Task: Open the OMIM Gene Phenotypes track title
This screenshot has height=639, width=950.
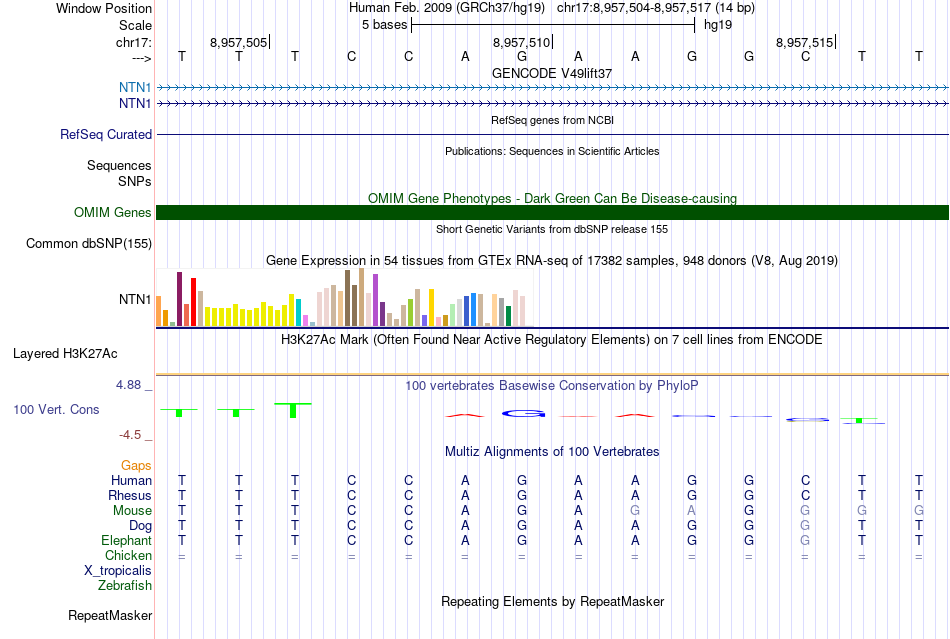Action: pyautogui.click(x=552, y=199)
